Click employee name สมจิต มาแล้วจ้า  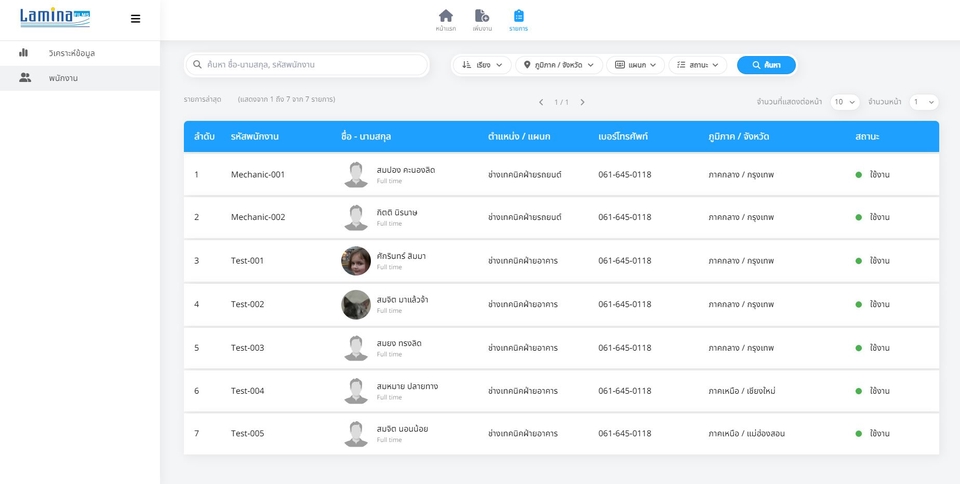[x=402, y=300]
